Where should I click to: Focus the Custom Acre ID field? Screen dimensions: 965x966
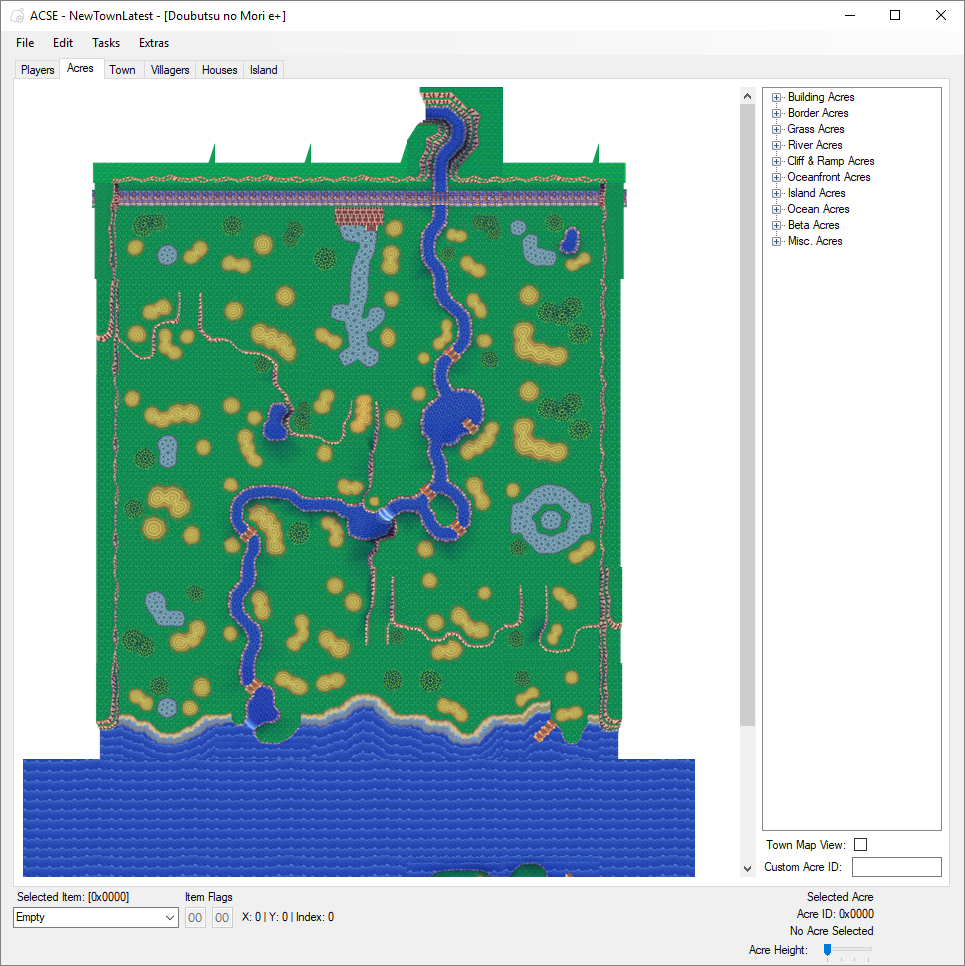coord(897,867)
